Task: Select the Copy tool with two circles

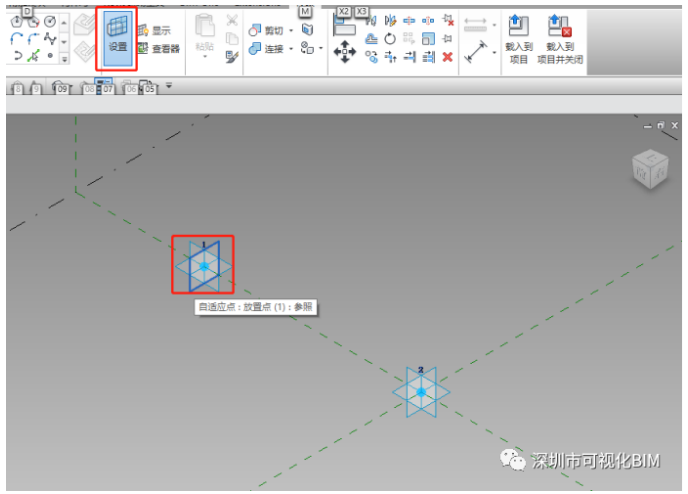Action: tap(371, 57)
